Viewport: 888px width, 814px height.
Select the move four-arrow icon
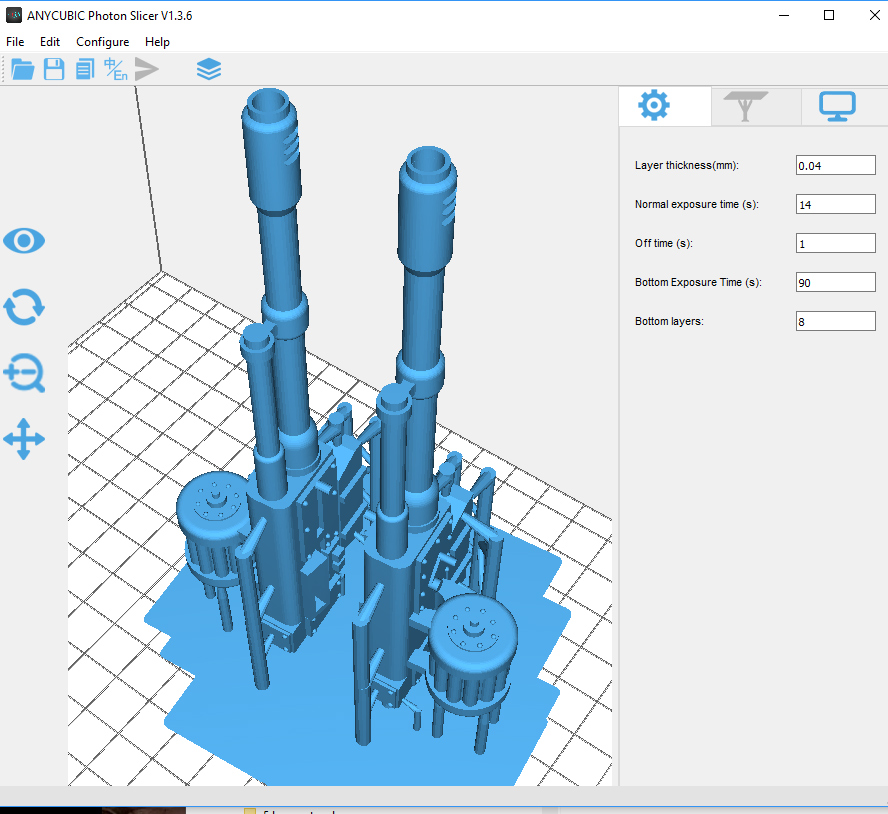(24, 439)
